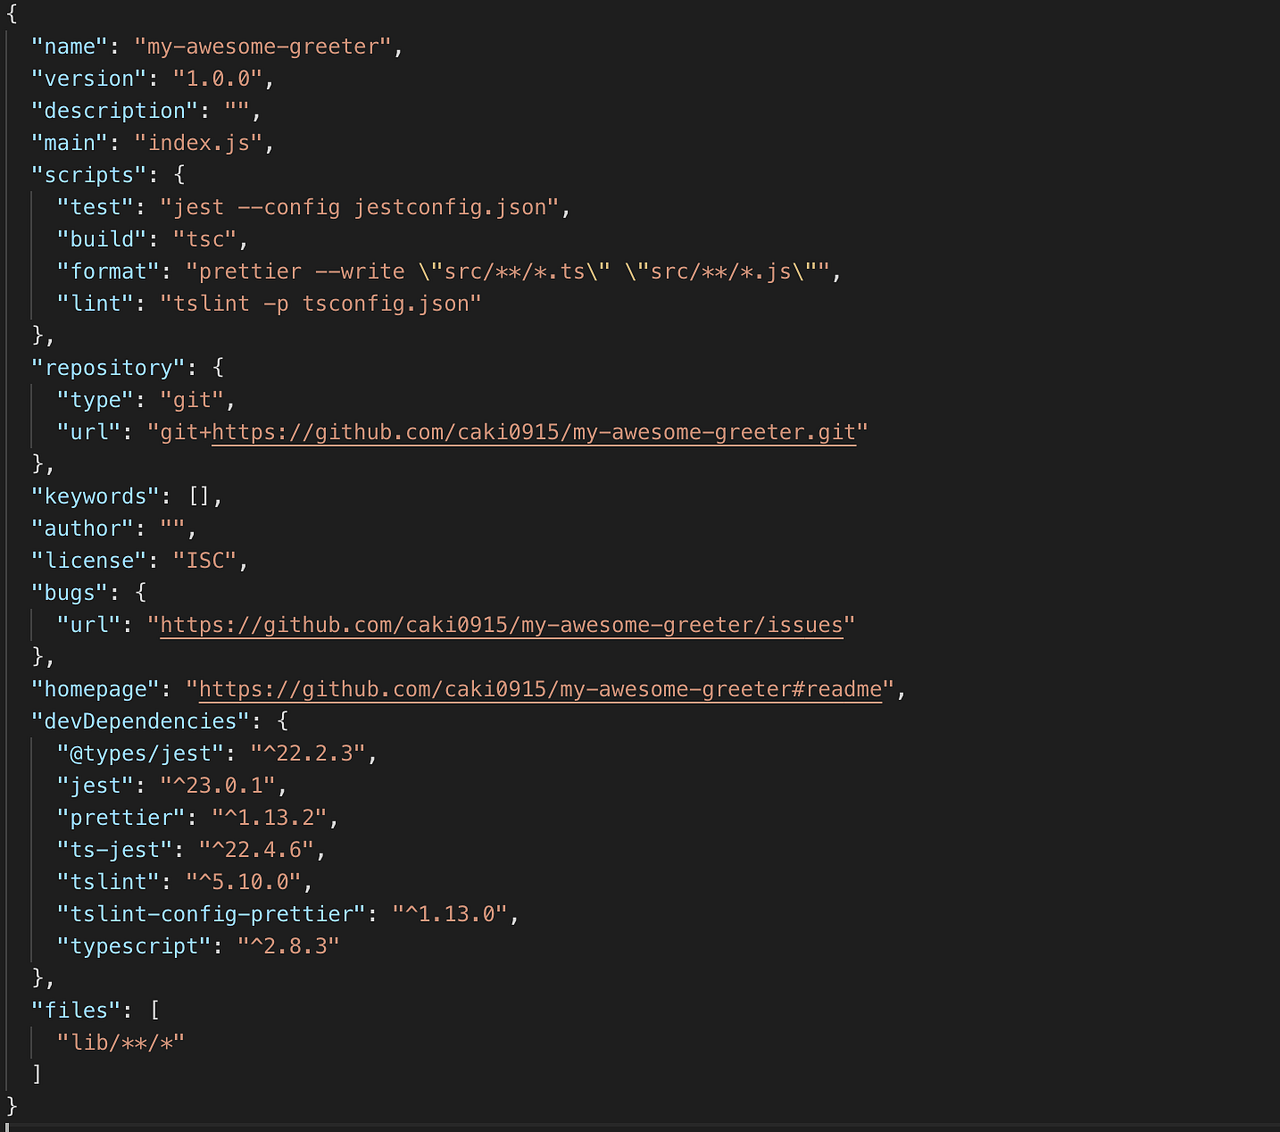The image size is (1280, 1132).
Task: Click the "ts-jest" dependency name
Action: tap(114, 849)
